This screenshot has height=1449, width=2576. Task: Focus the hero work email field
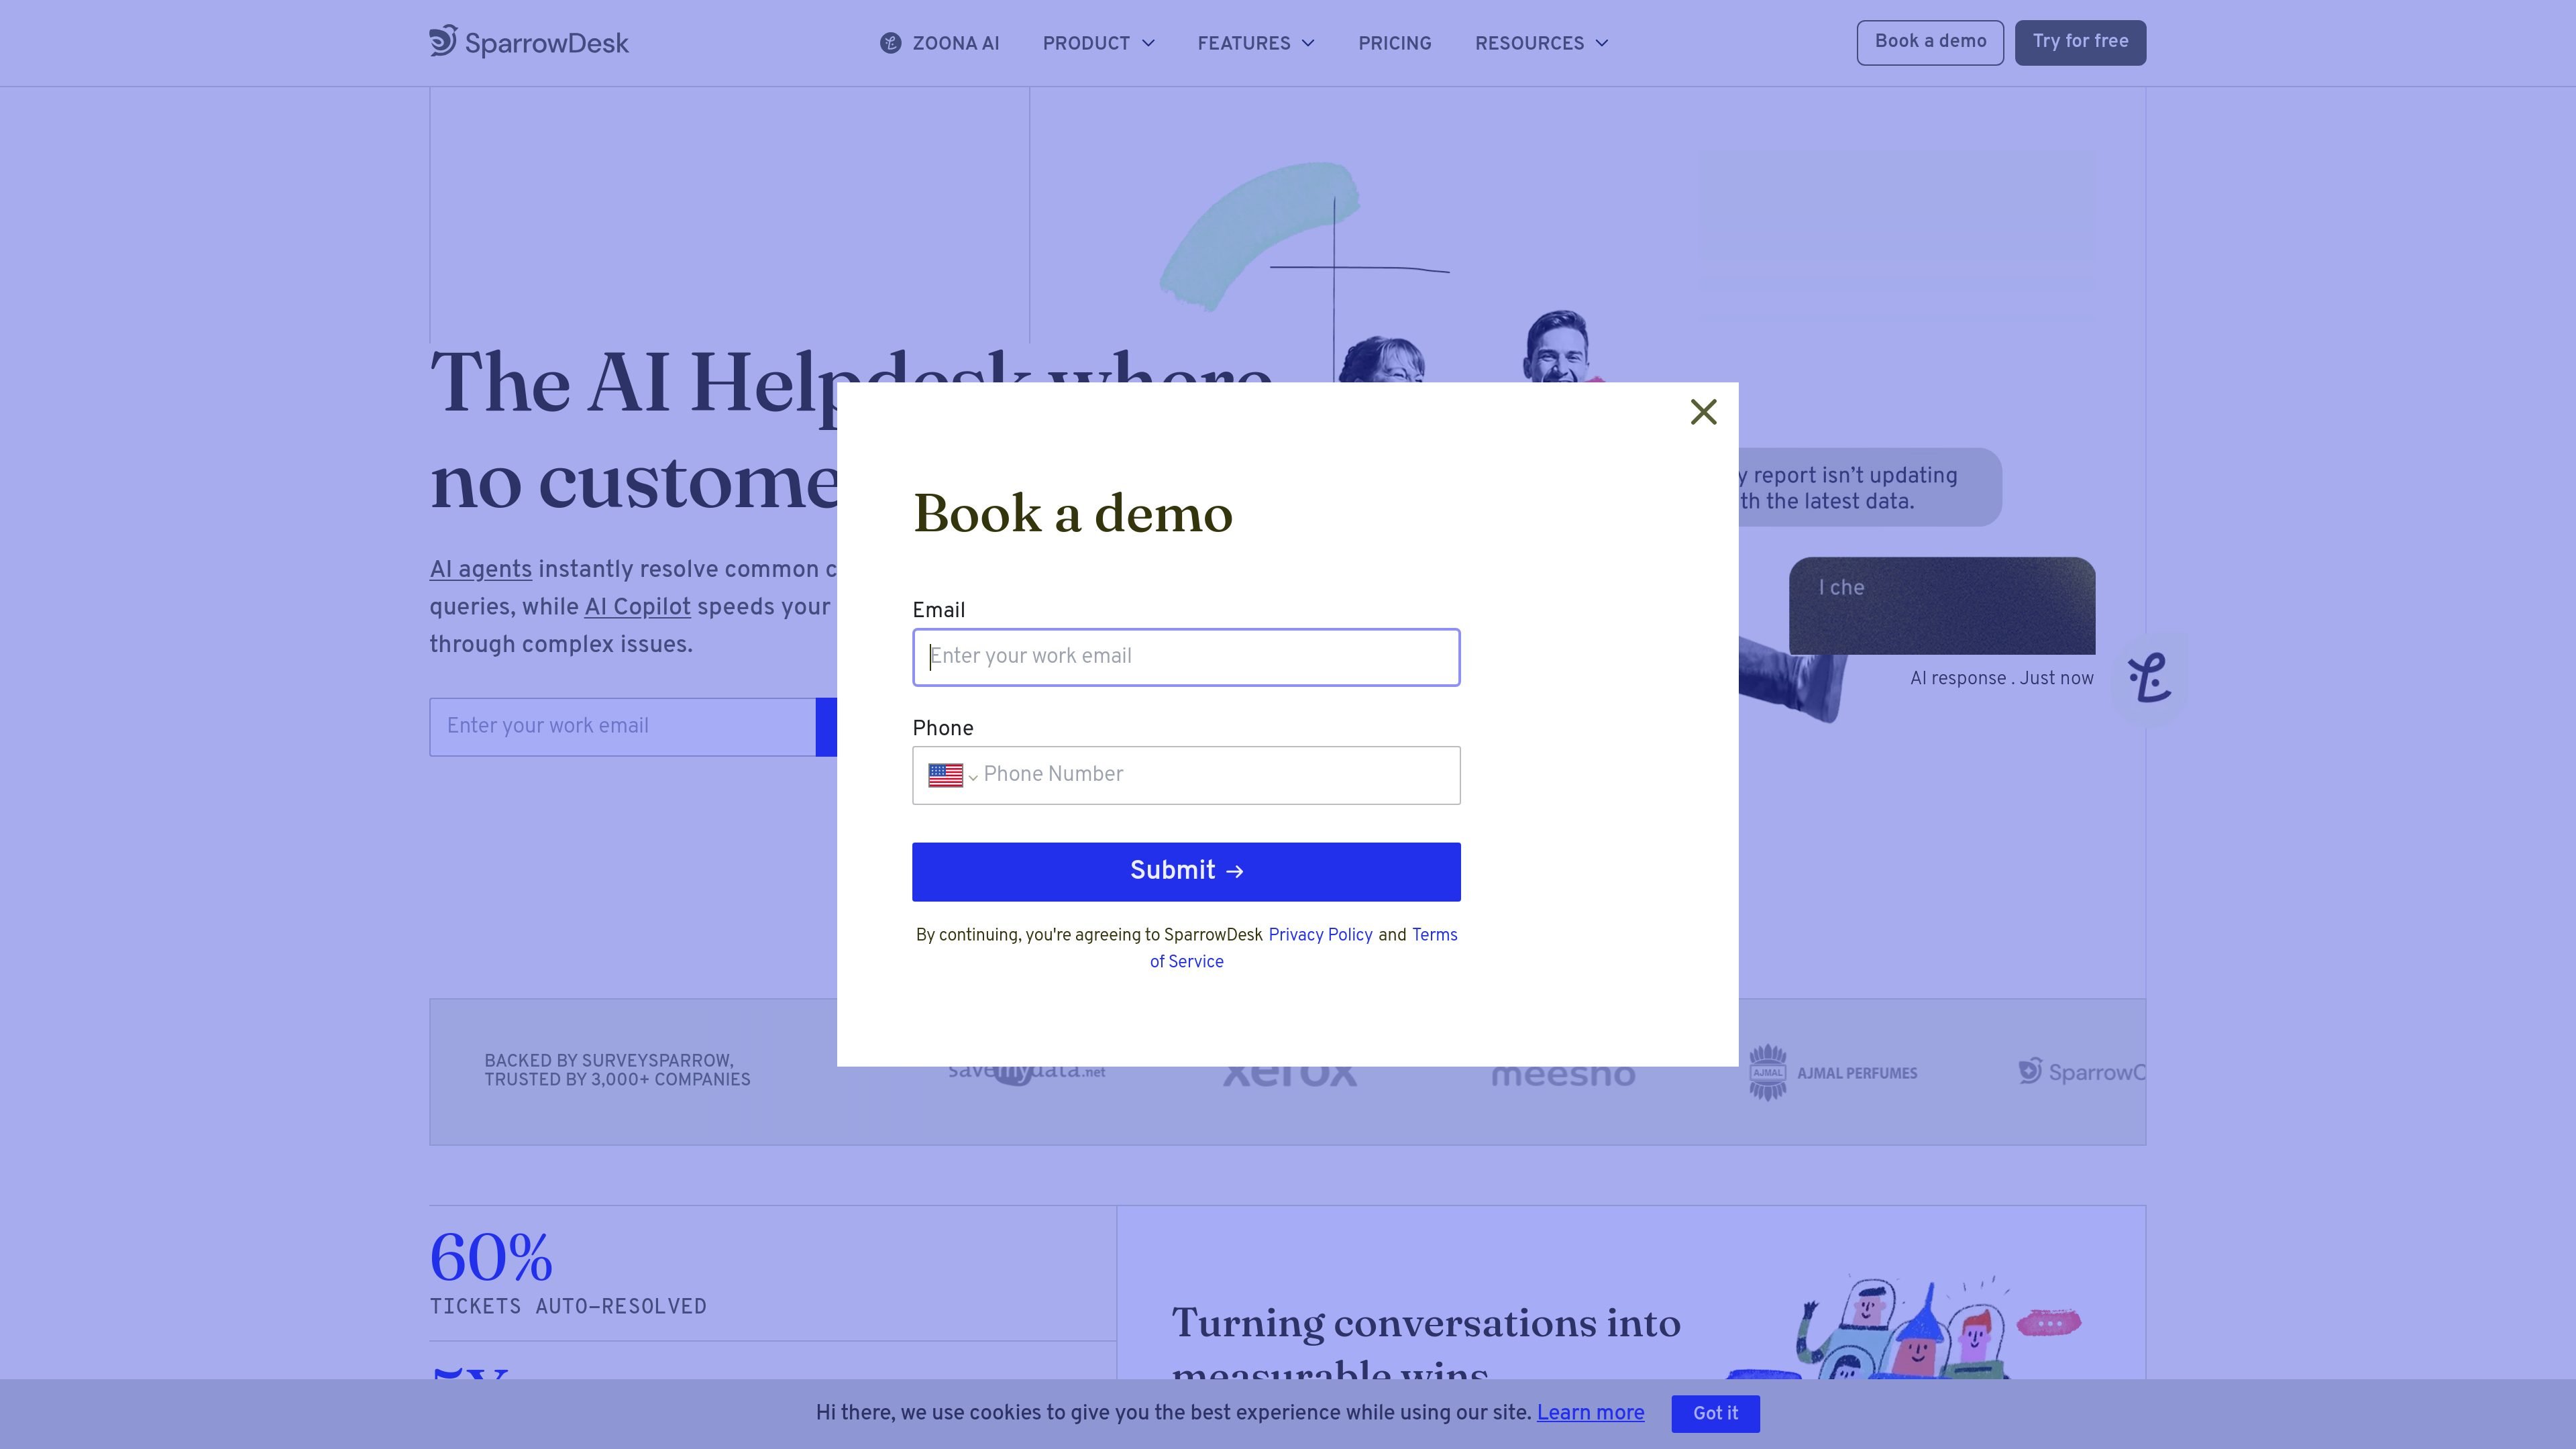[623, 727]
